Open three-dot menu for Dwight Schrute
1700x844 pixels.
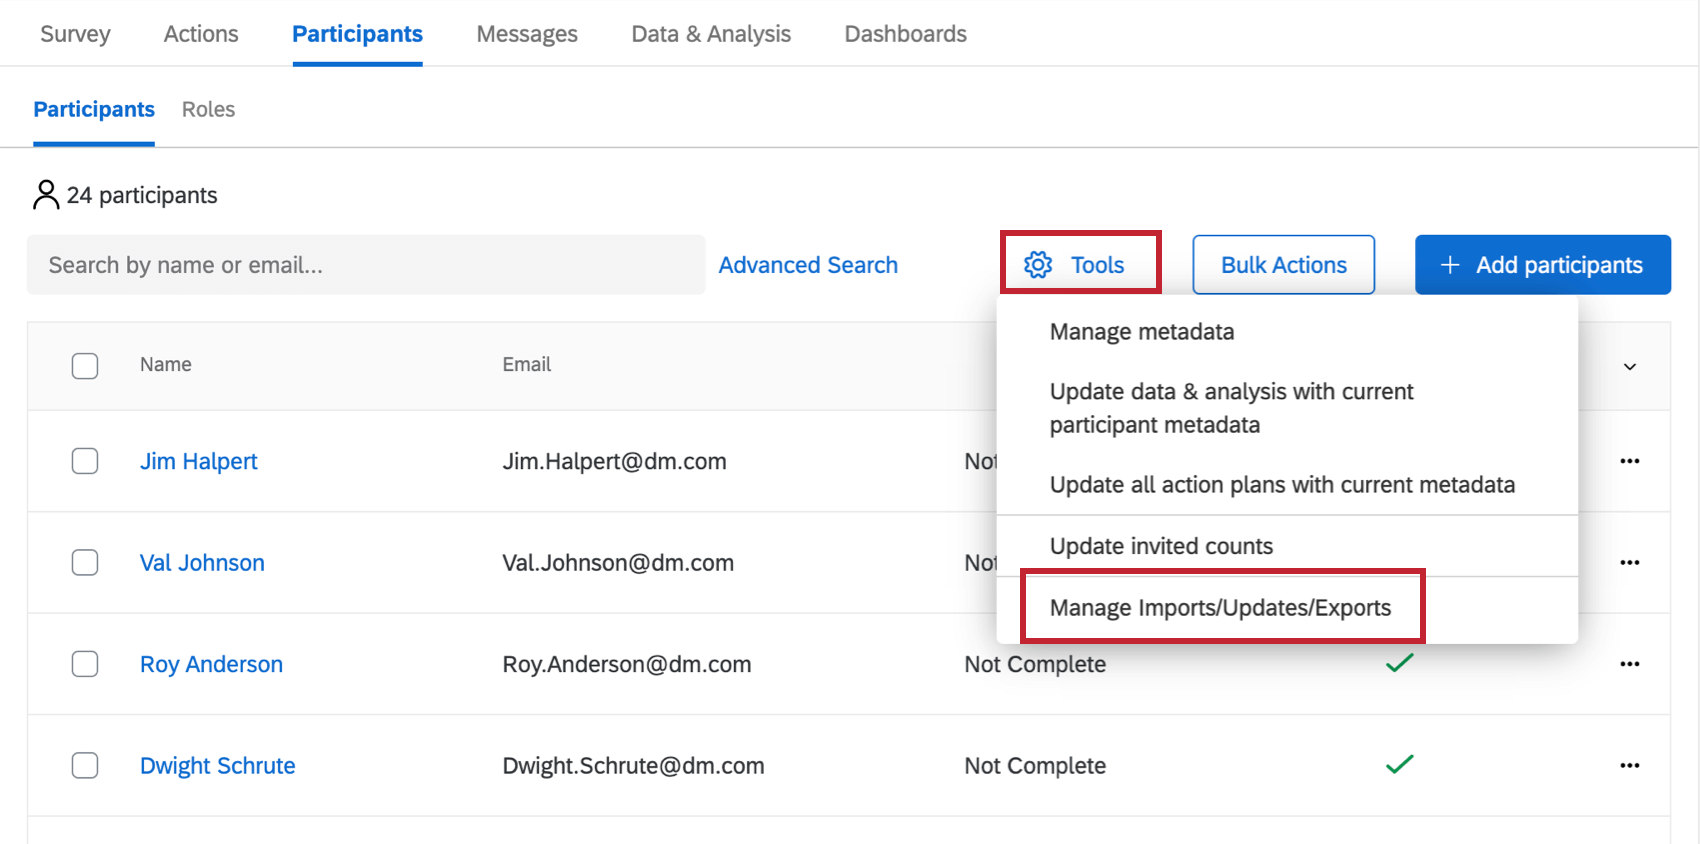coord(1629,765)
